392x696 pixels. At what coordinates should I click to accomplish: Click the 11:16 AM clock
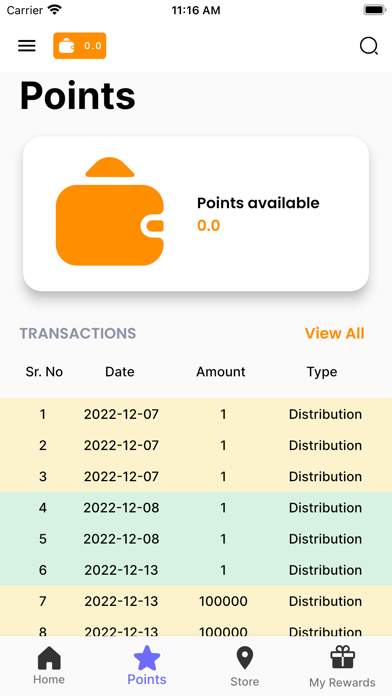[x=196, y=10]
